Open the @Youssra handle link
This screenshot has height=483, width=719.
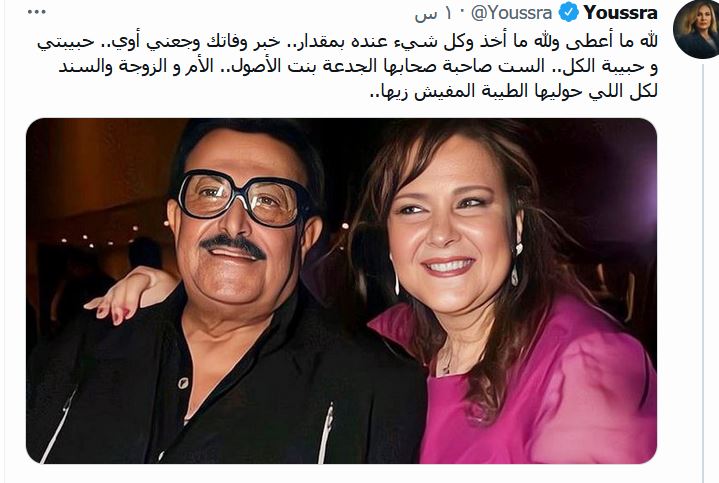click(x=511, y=13)
